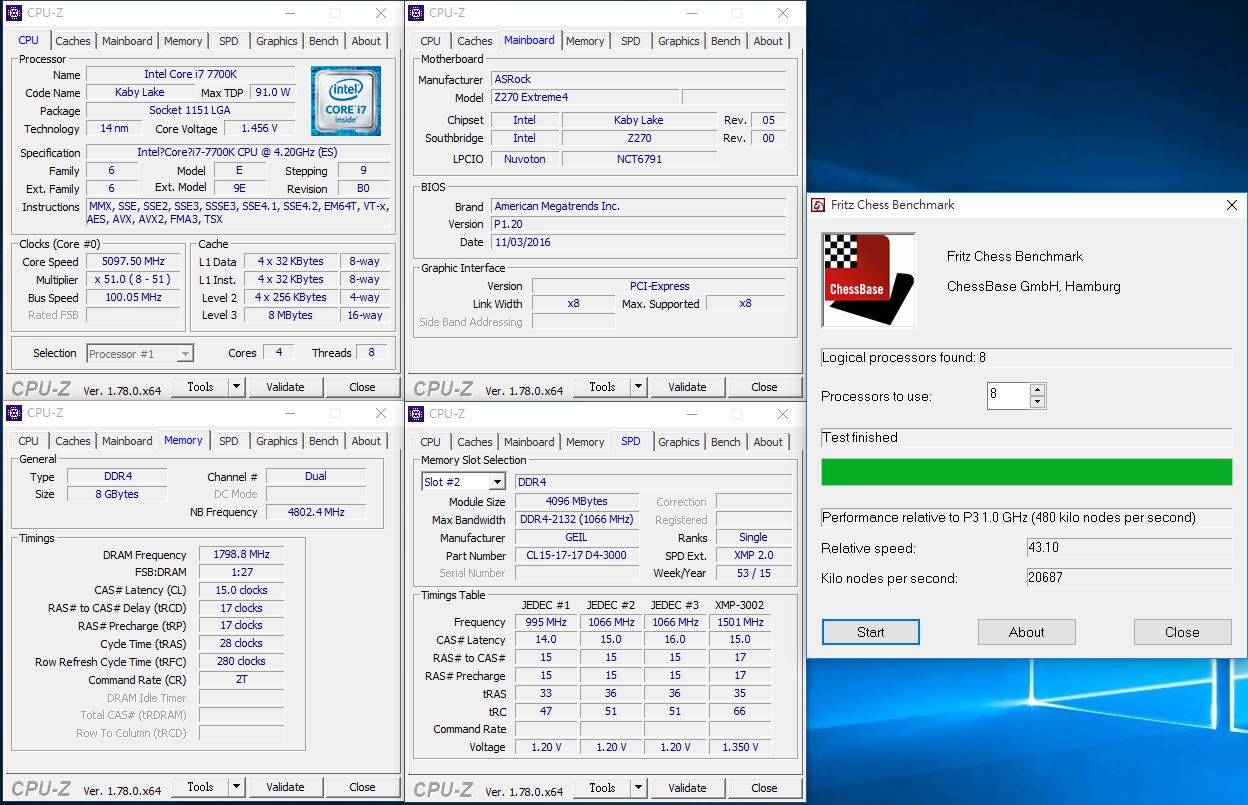Screen dimensions: 1248x805
Task: Start the Fritz Chess Benchmark test
Action: [870, 632]
